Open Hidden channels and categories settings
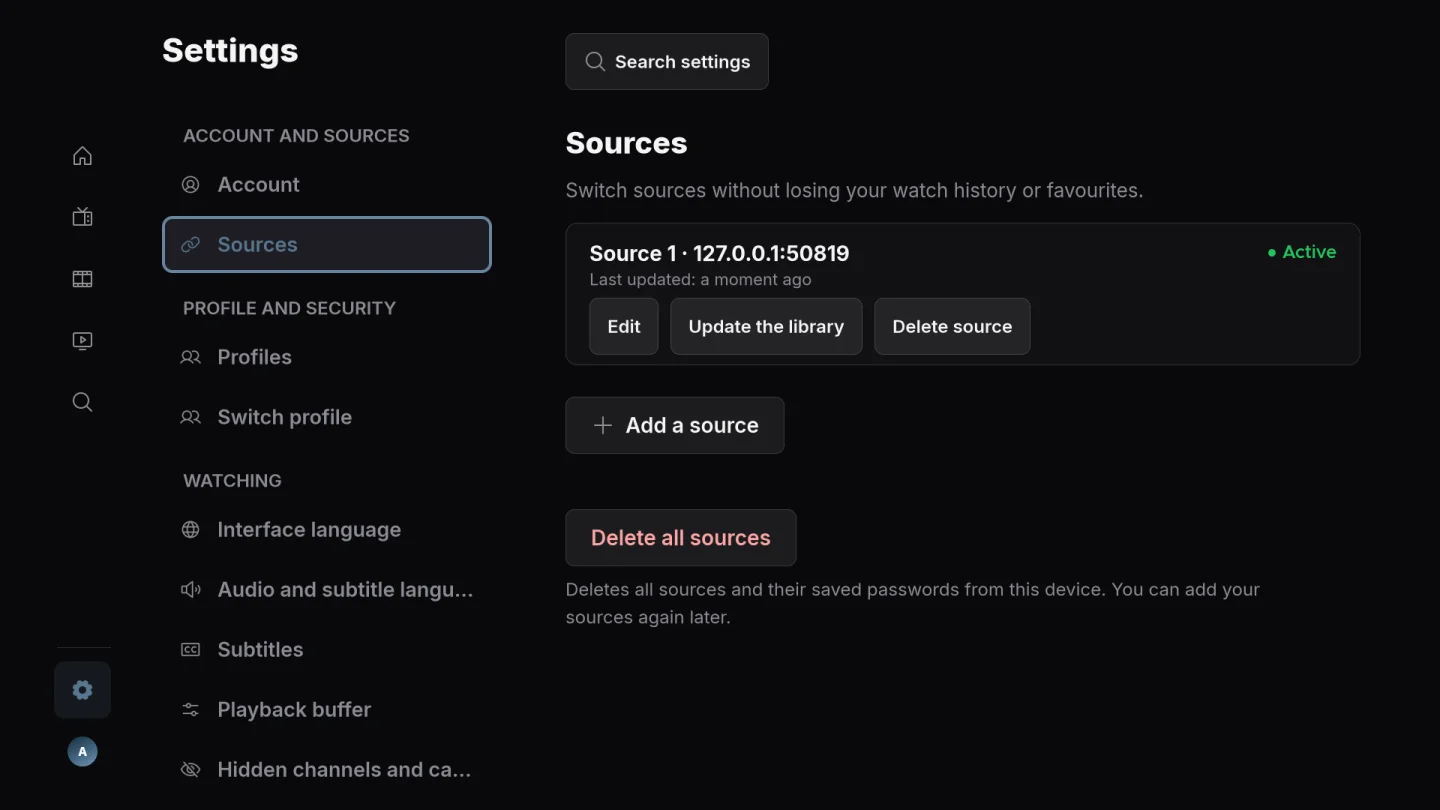This screenshot has height=810, width=1440. point(327,770)
